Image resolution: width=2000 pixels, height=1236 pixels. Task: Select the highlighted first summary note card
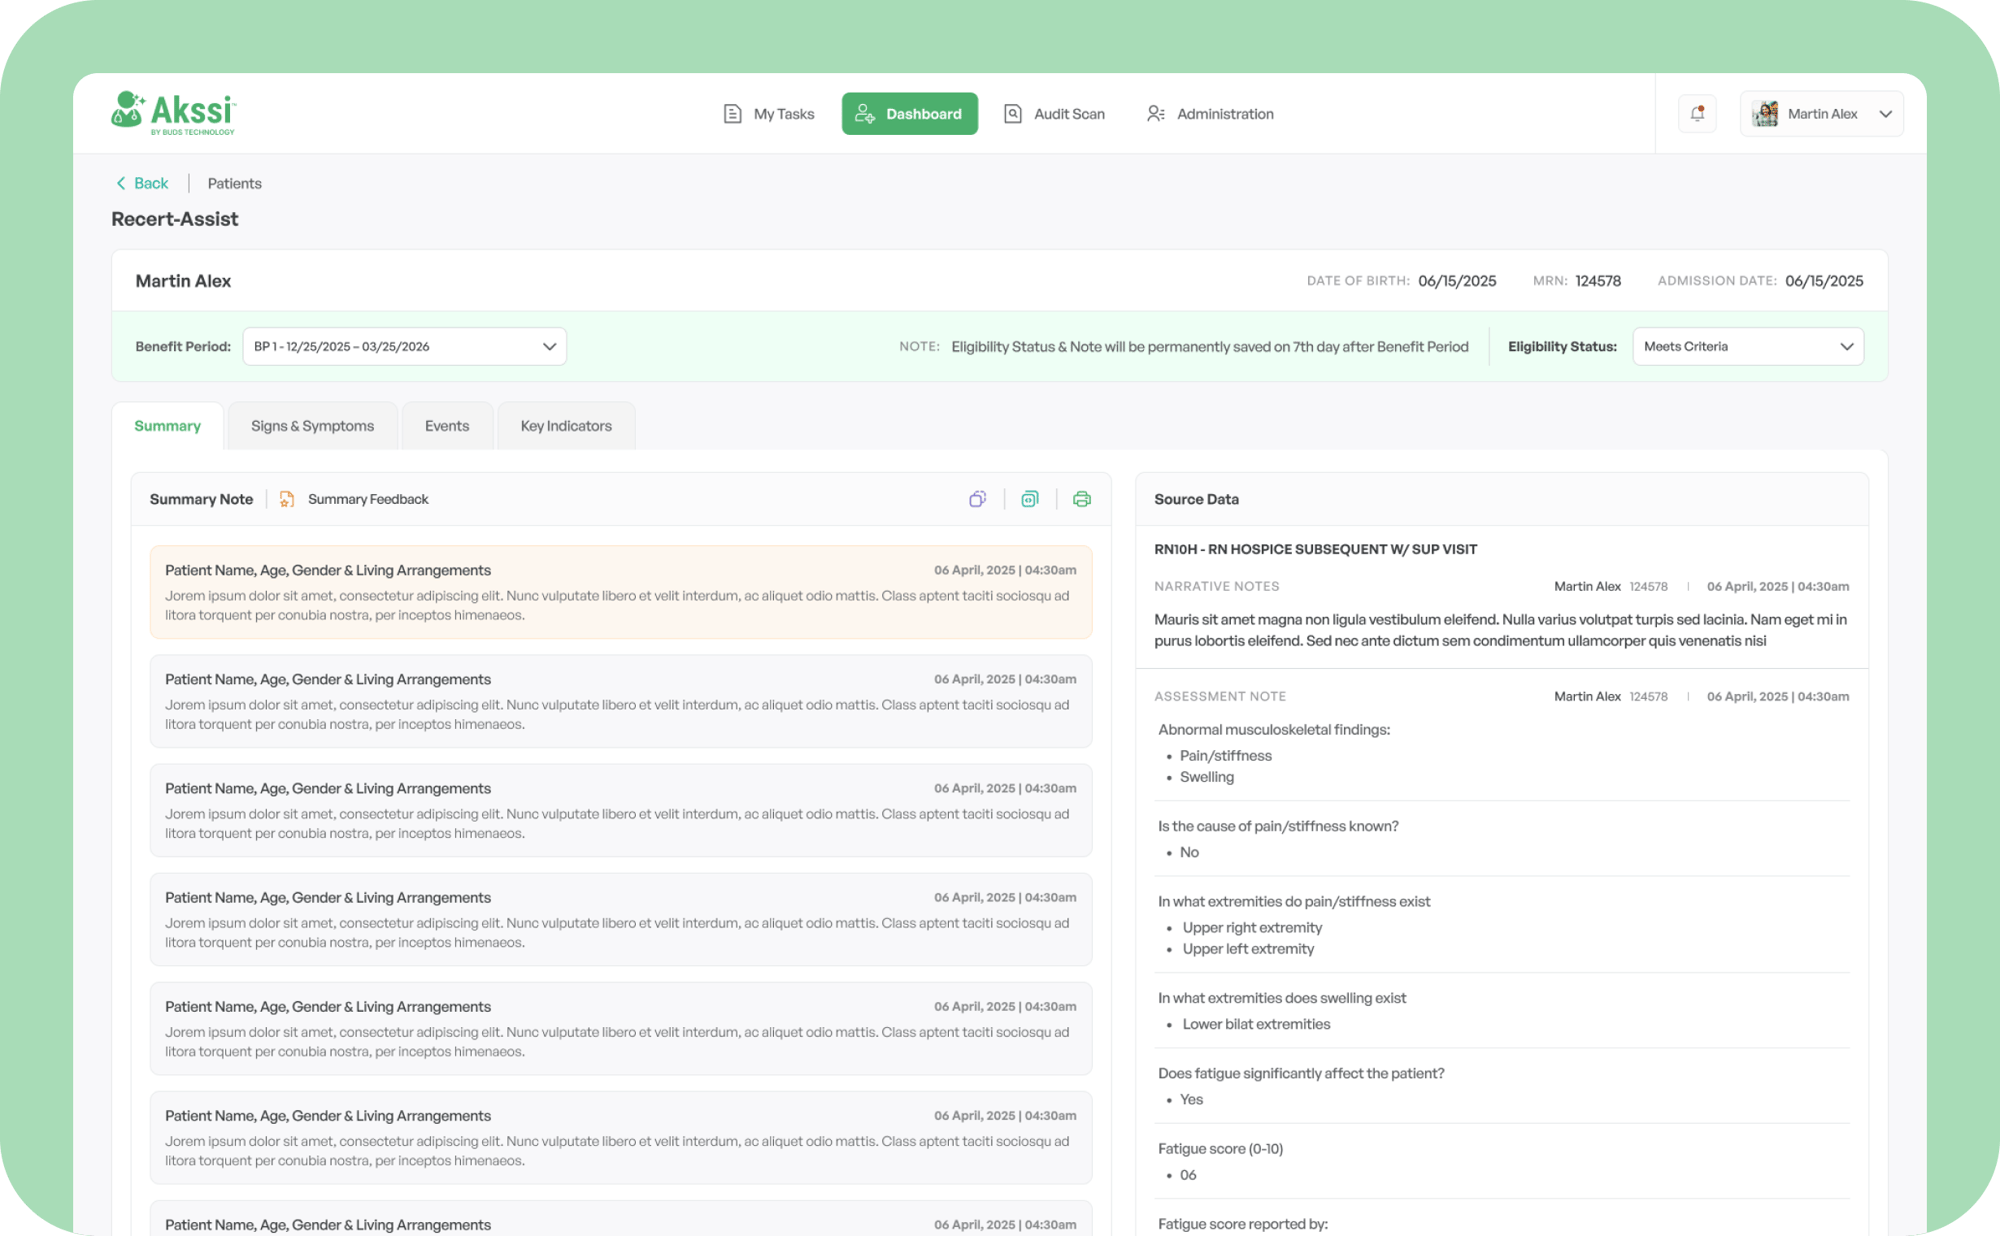pyautogui.click(x=620, y=592)
